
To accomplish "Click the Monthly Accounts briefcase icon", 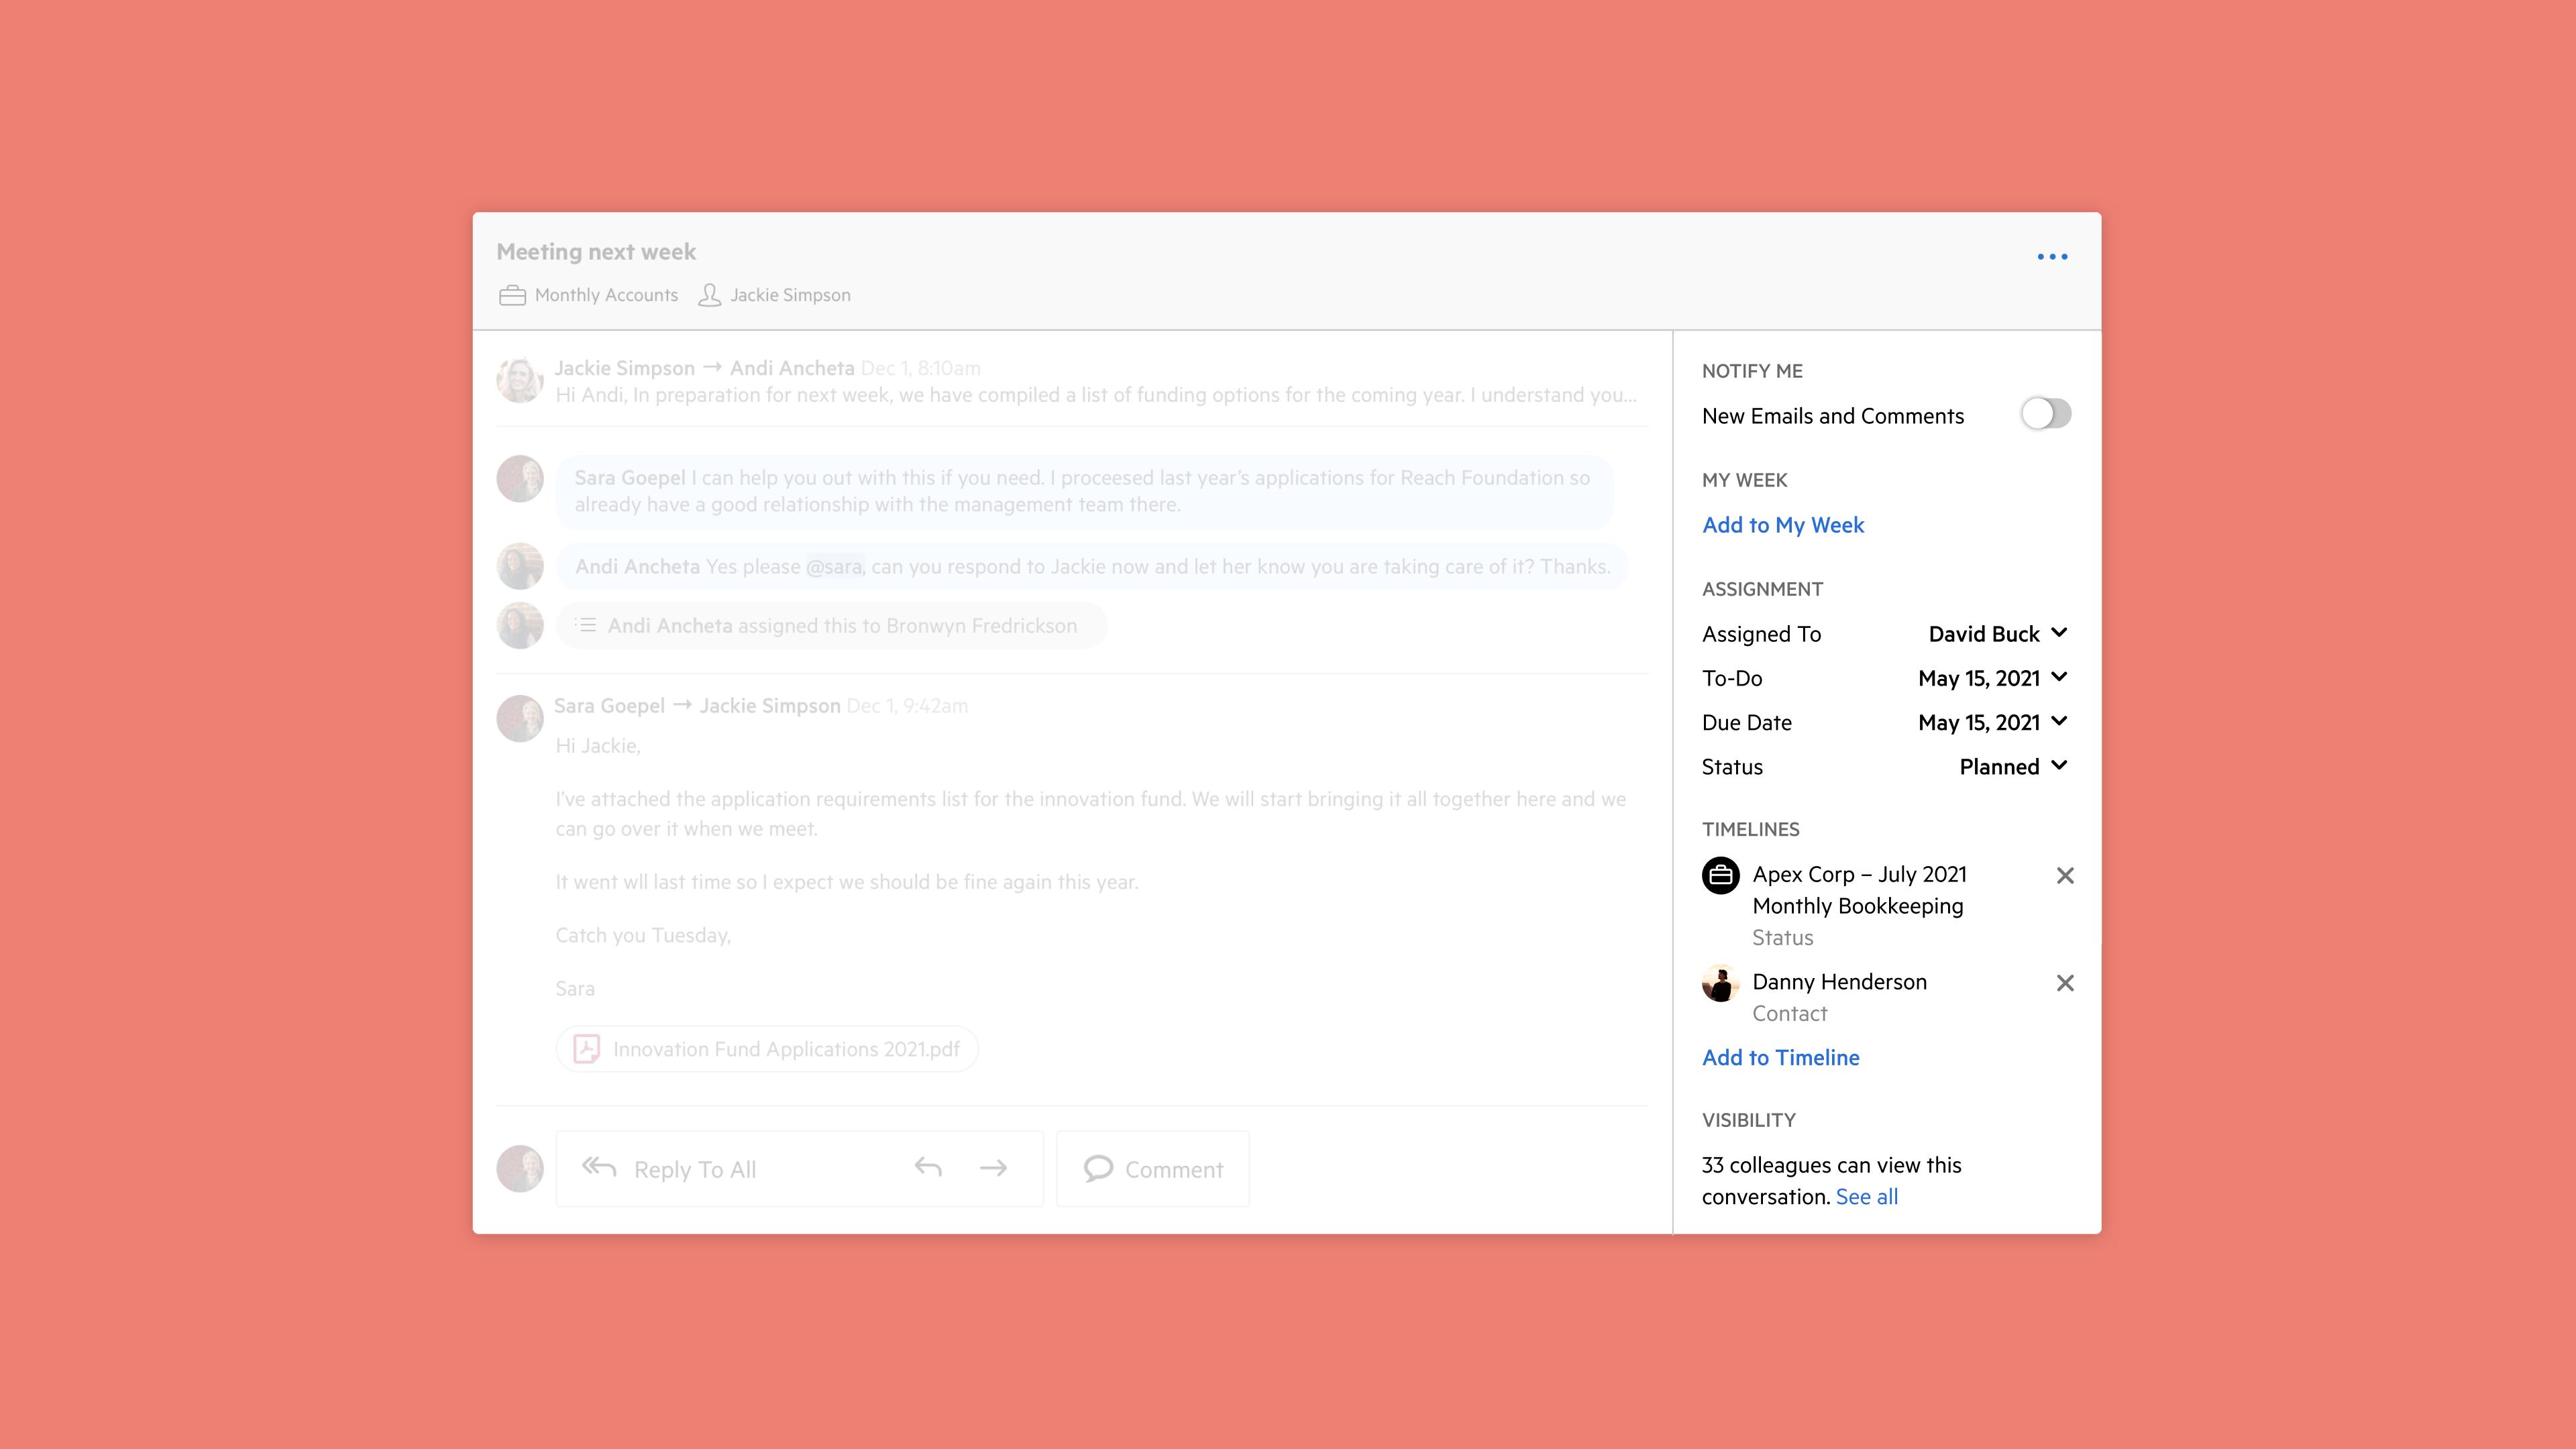I will (512, 296).
